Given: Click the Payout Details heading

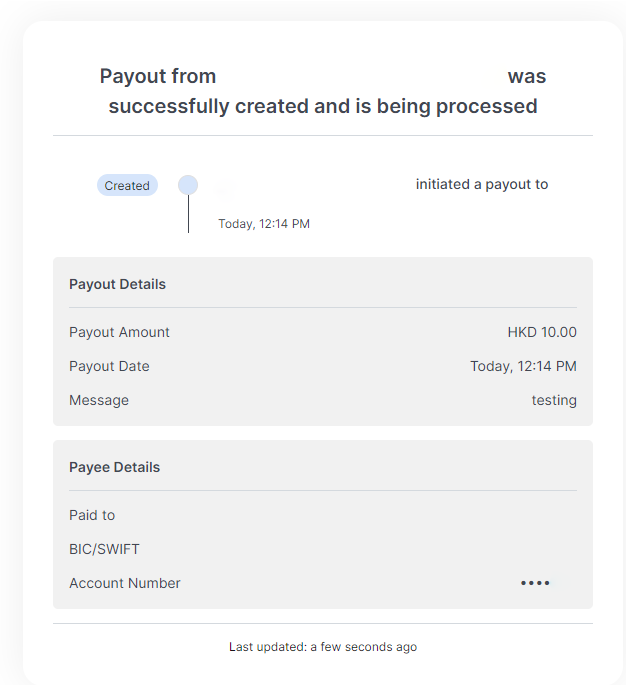Looking at the screenshot, I should (x=117, y=284).
